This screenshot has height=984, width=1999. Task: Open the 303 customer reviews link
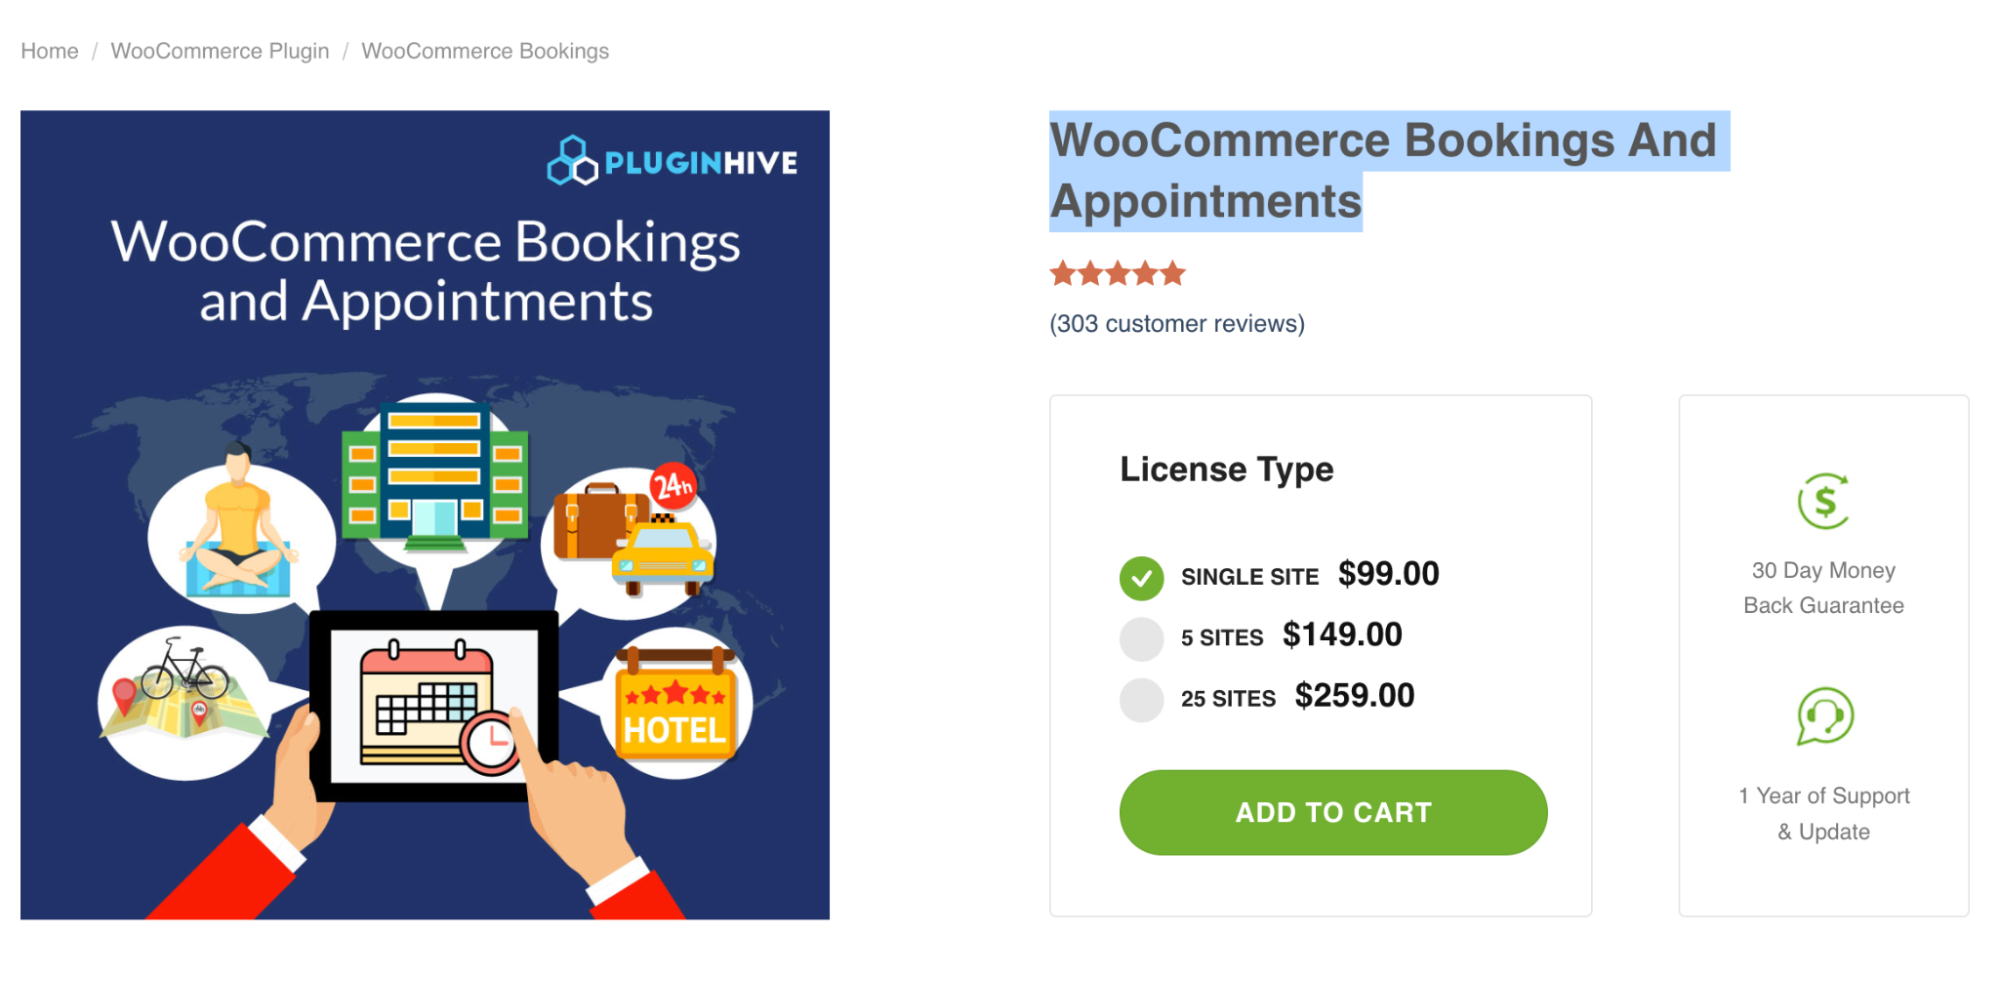(x=1176, y=323)
